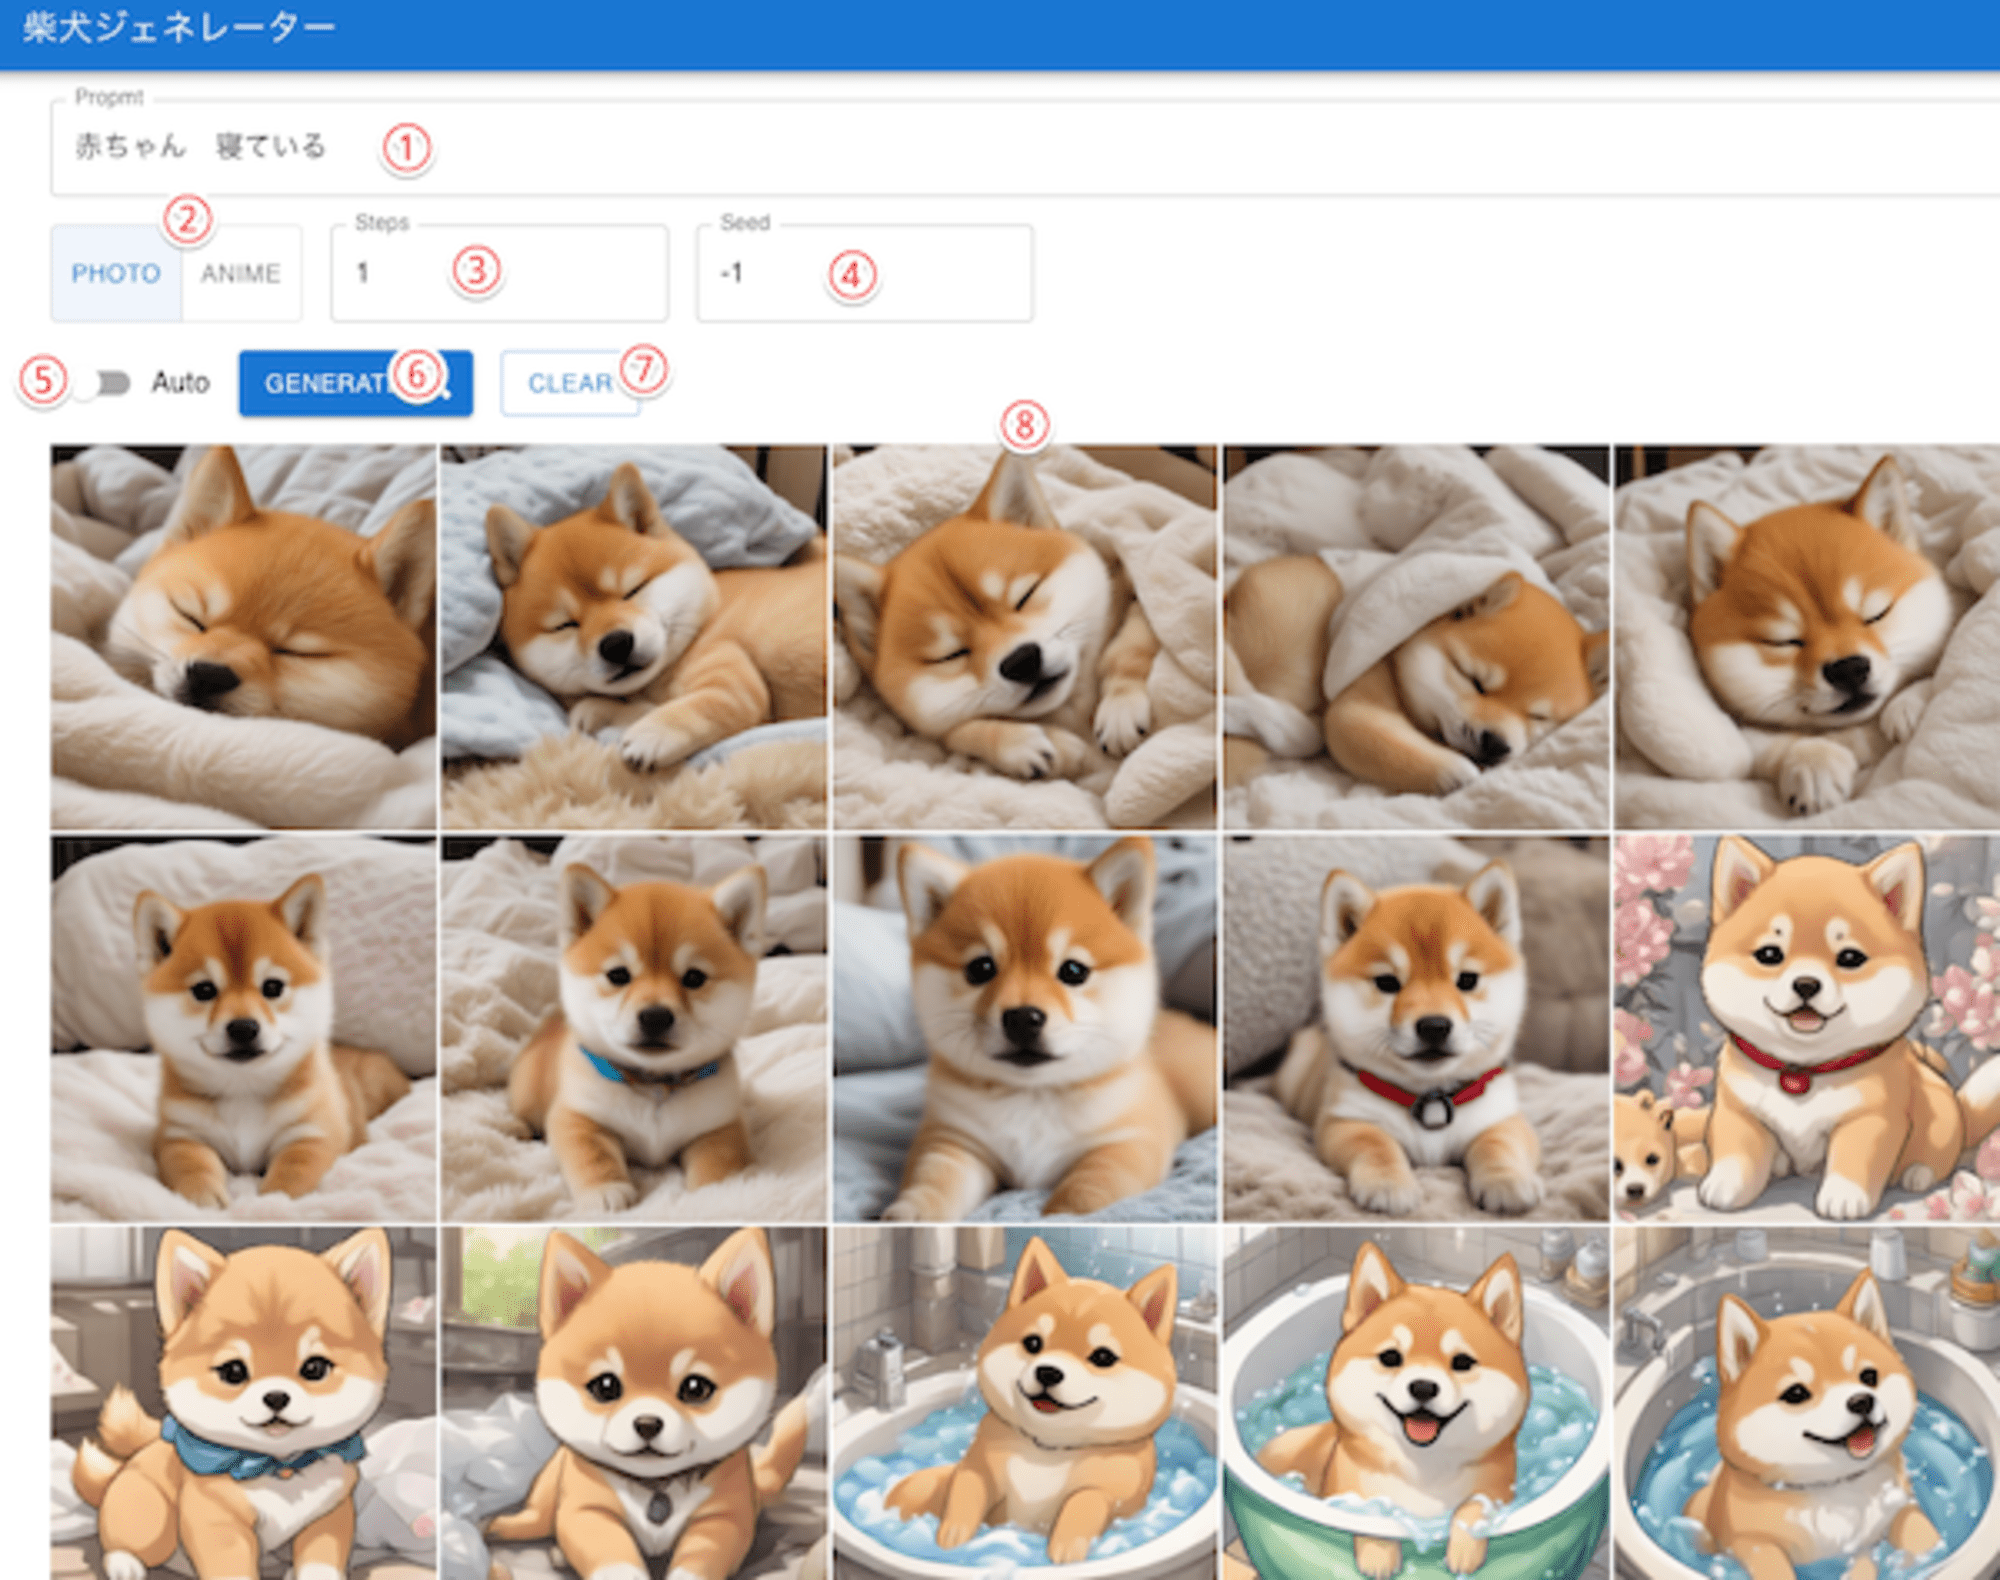
Task: Open anime shiba in green tub thumbnail
Action: 1416,1404
